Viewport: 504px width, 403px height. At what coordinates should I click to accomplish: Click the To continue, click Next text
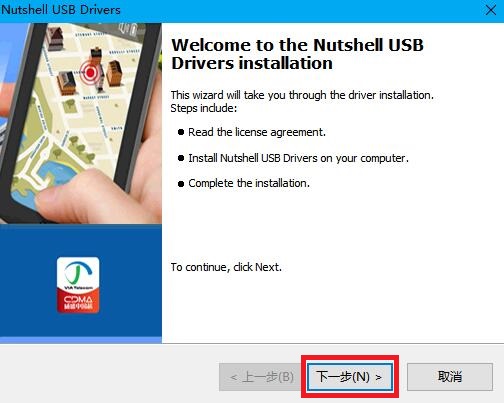point(226,267)
